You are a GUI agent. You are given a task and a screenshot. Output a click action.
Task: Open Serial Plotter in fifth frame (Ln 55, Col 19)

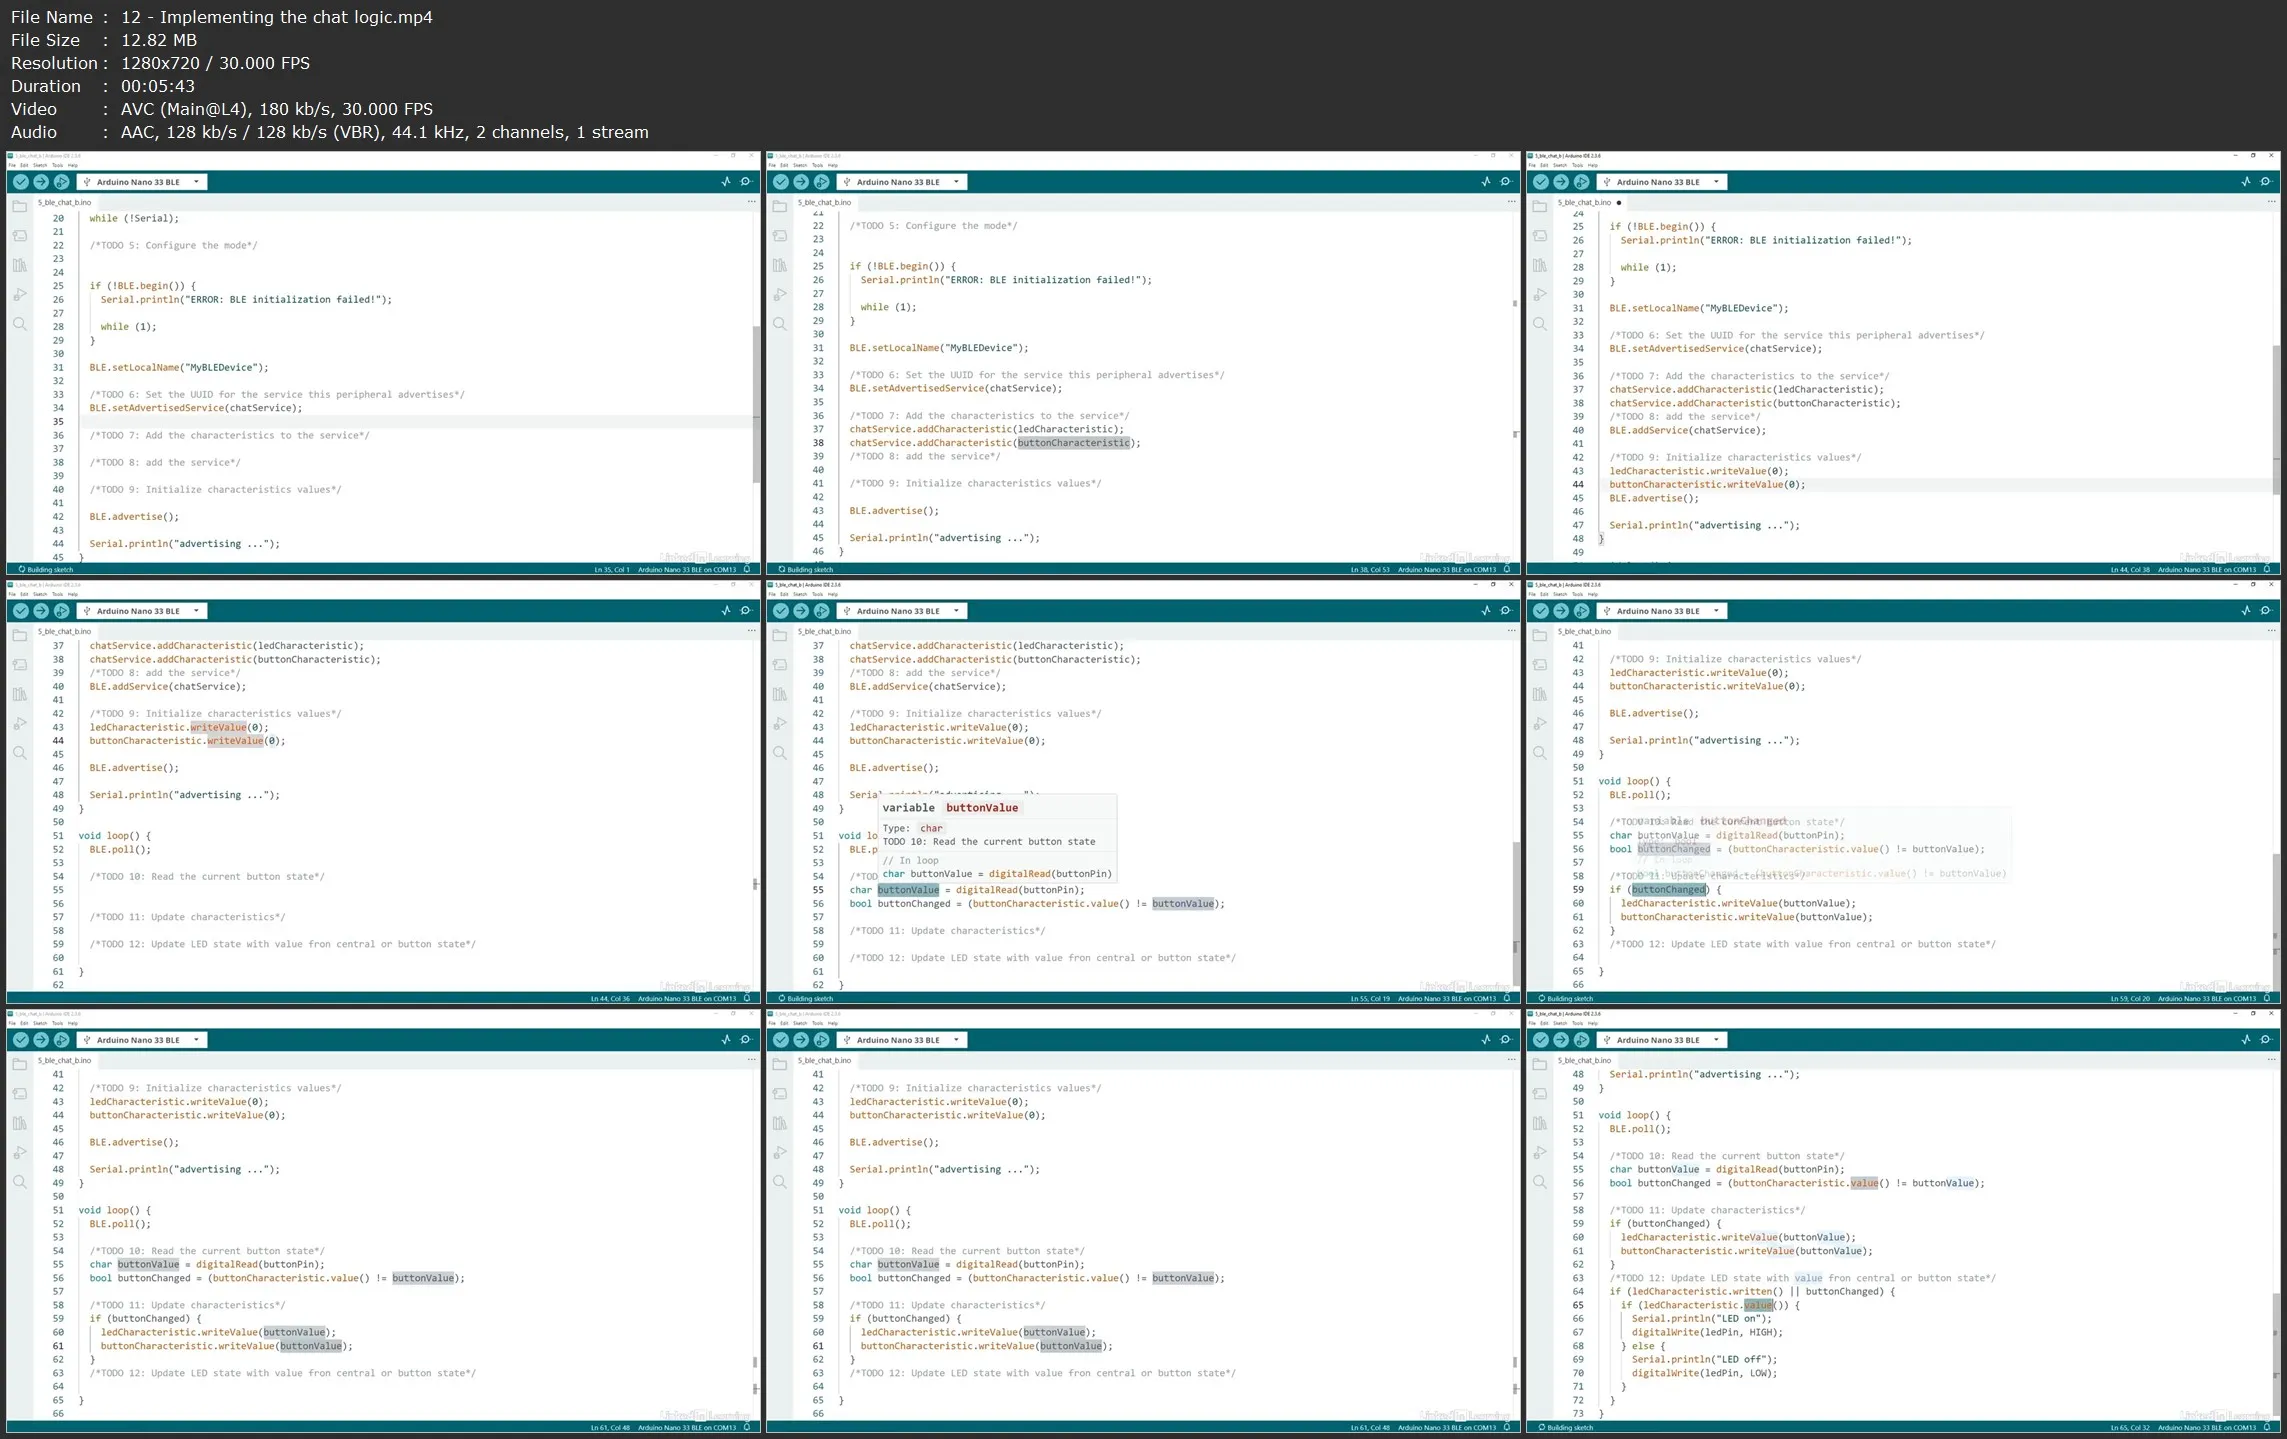(x=1486, y=611)
